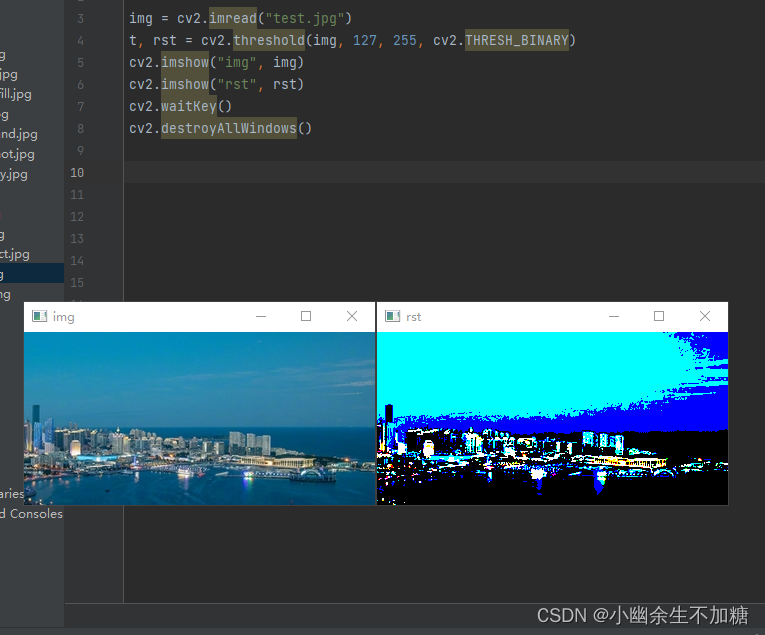Click the rst window title text
765x635 pixels.
coord(413,317)
